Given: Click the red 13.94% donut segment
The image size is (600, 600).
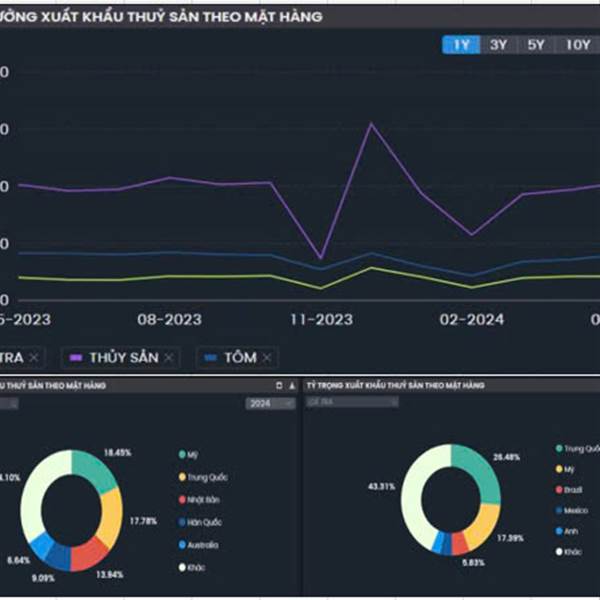Looking at the screenshot, I should click(89, 554).
